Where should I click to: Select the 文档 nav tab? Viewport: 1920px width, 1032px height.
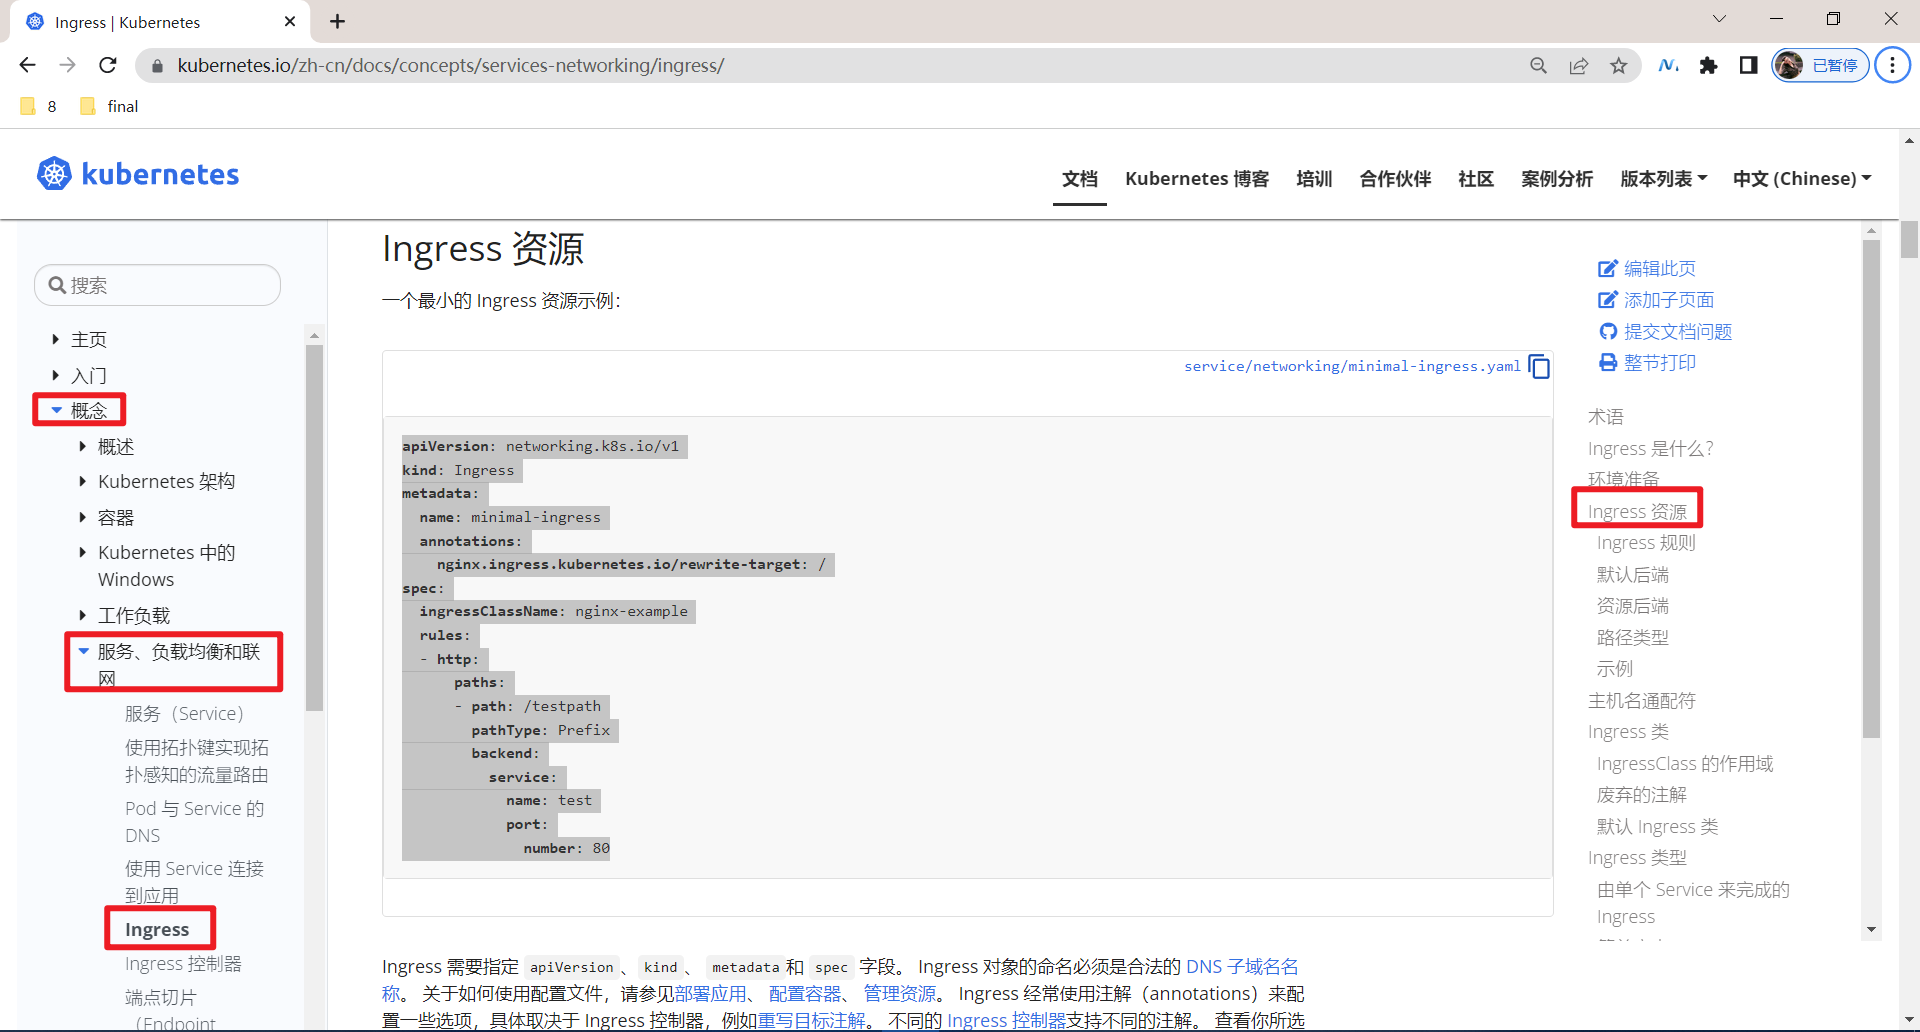click(x=1080, y=178)
